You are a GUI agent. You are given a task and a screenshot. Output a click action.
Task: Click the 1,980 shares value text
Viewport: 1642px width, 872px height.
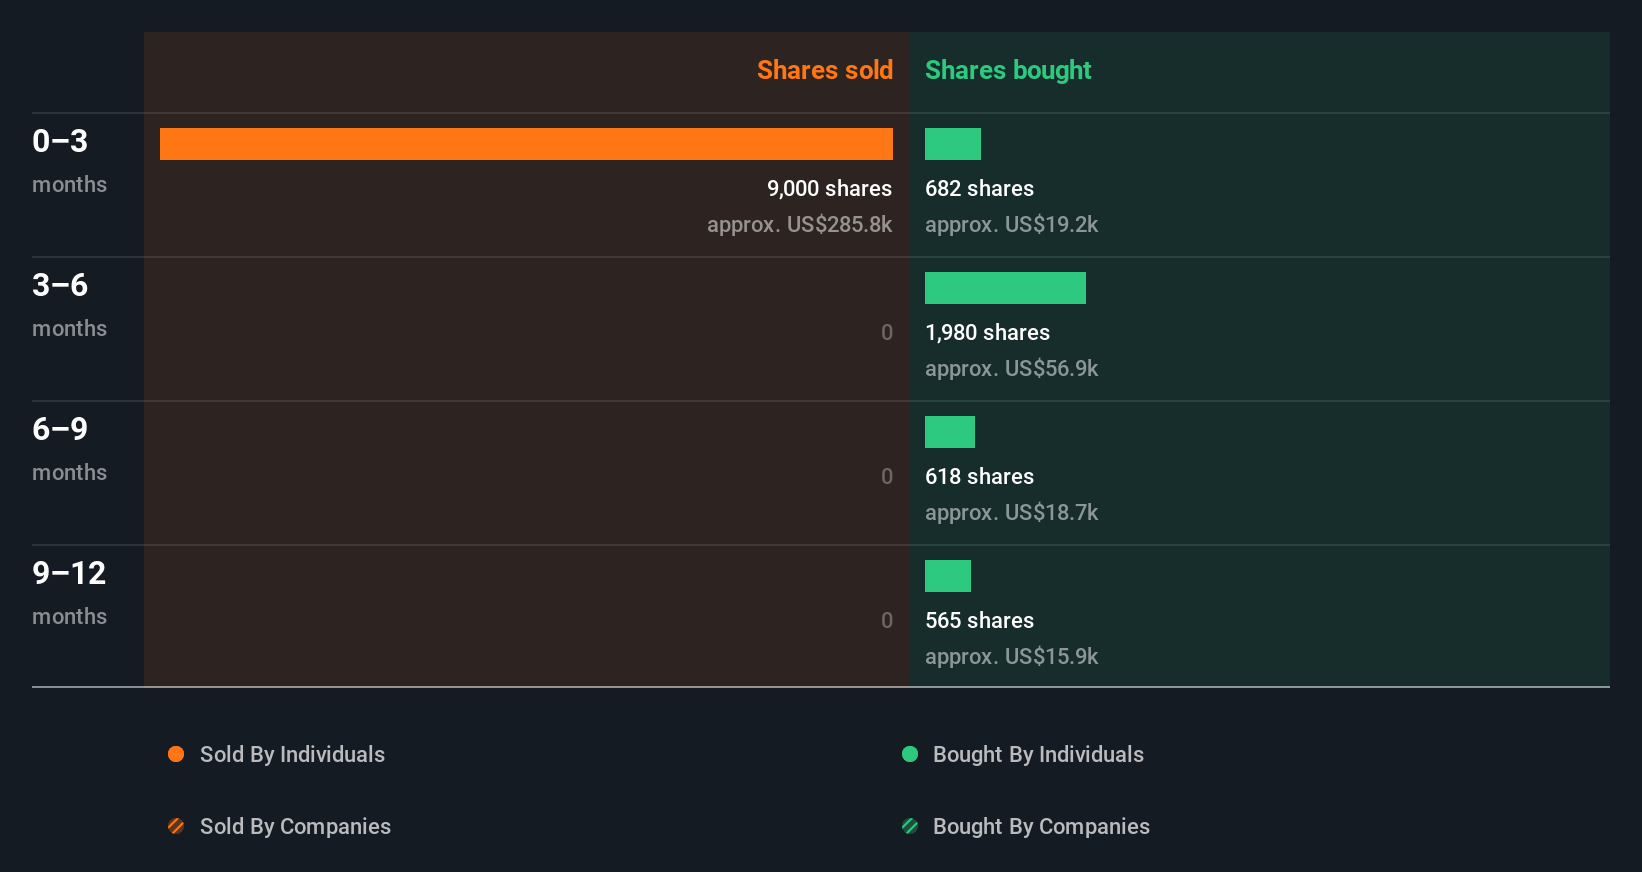(x=987, y=332)
